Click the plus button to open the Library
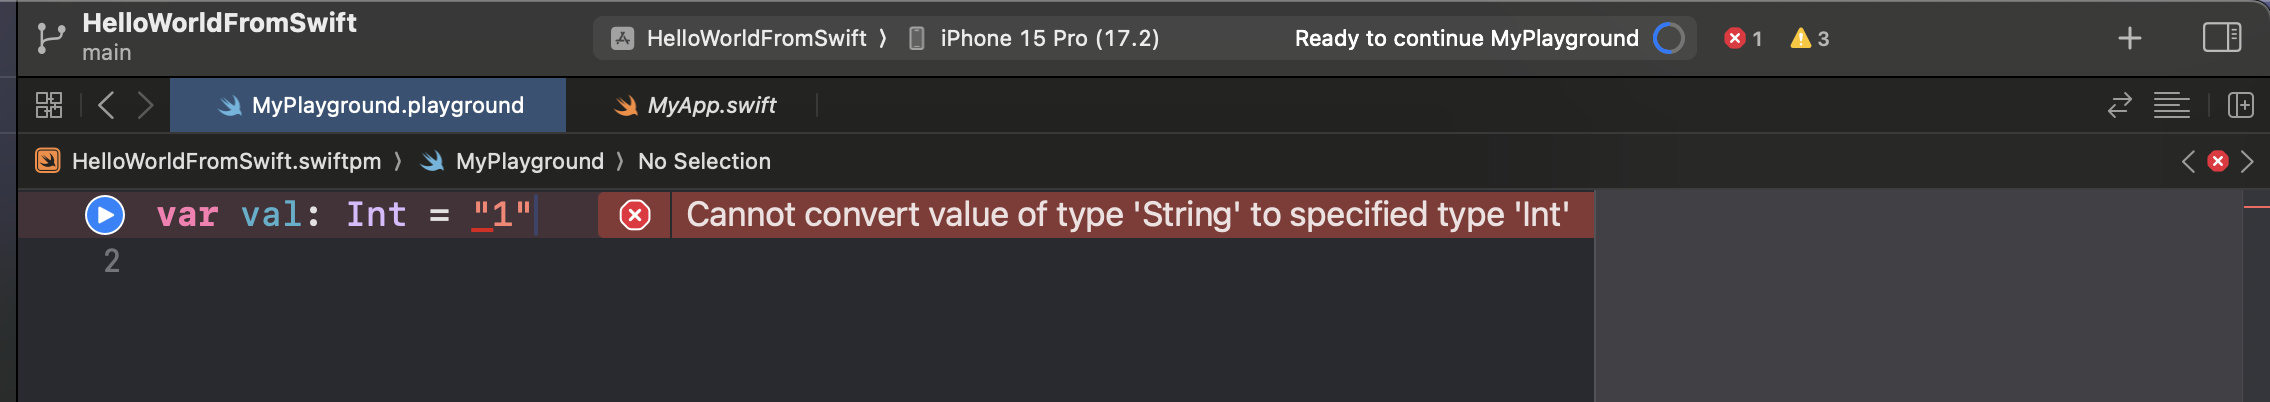This screenshot has width=2270, height=402. point(2130,38)
